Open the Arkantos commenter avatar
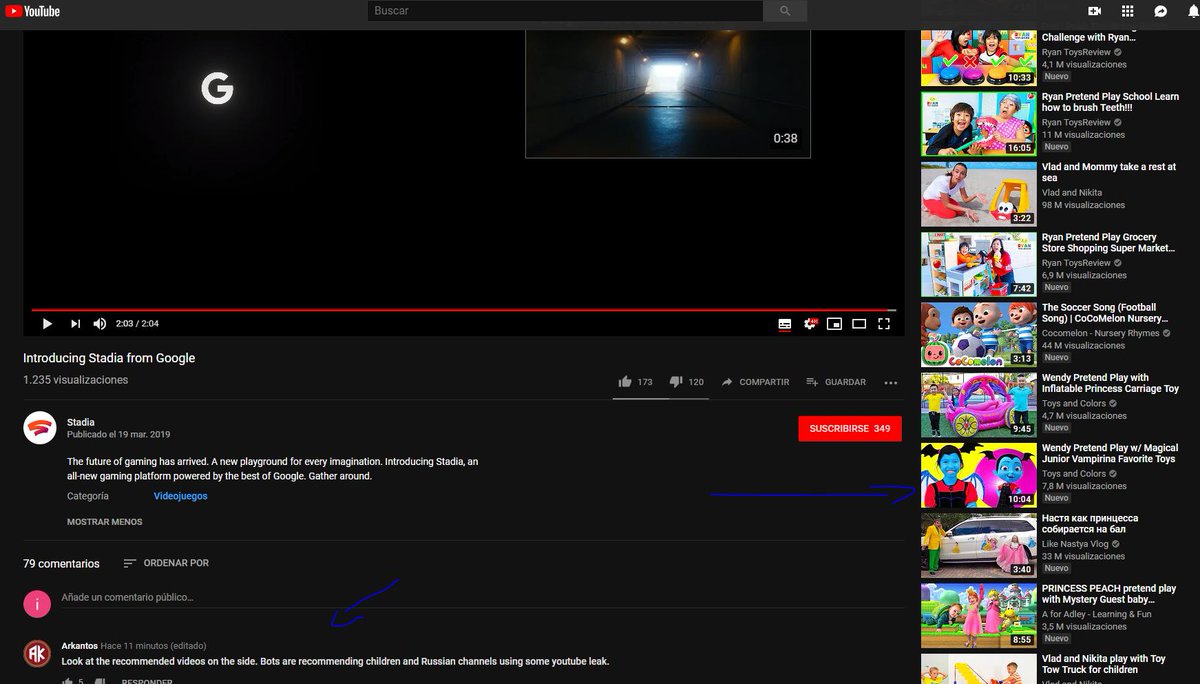Screen dimensions: 1200x684 tap(37, 654)
